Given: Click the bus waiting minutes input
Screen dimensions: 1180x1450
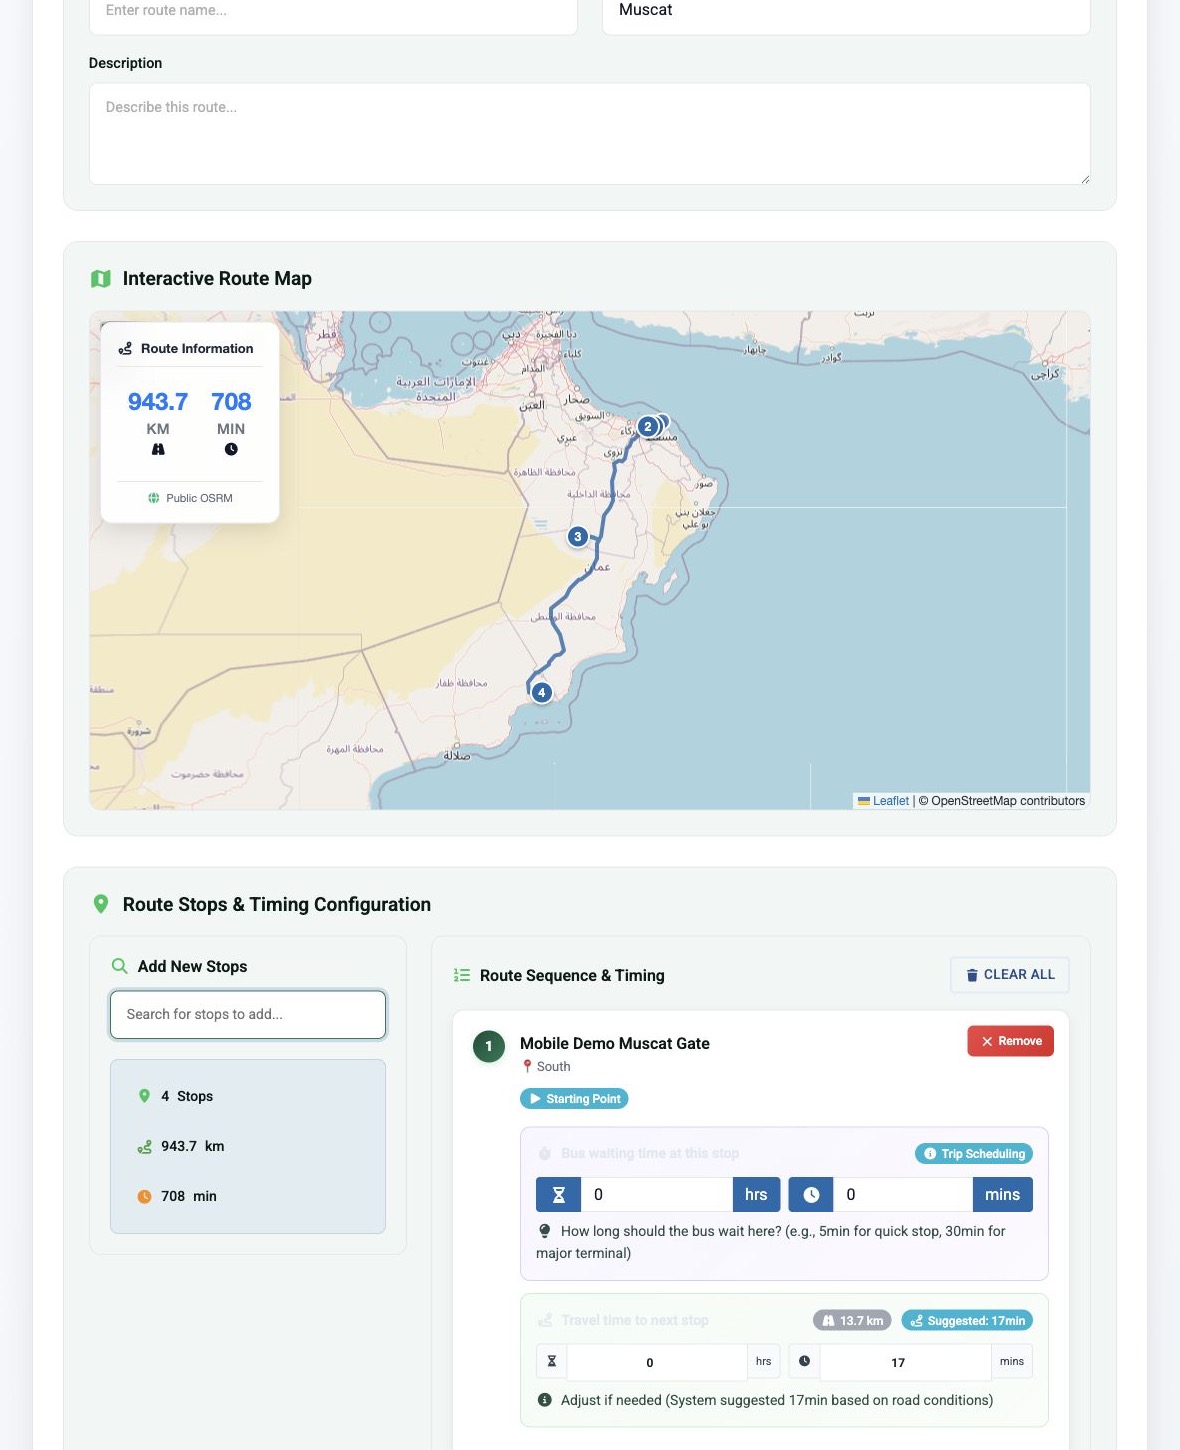Looking at the screenshot, I should pos(903,1195).
